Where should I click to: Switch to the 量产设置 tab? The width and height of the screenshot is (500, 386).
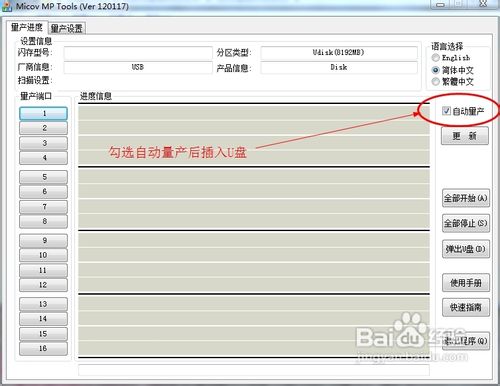click(x=67, y=28)
